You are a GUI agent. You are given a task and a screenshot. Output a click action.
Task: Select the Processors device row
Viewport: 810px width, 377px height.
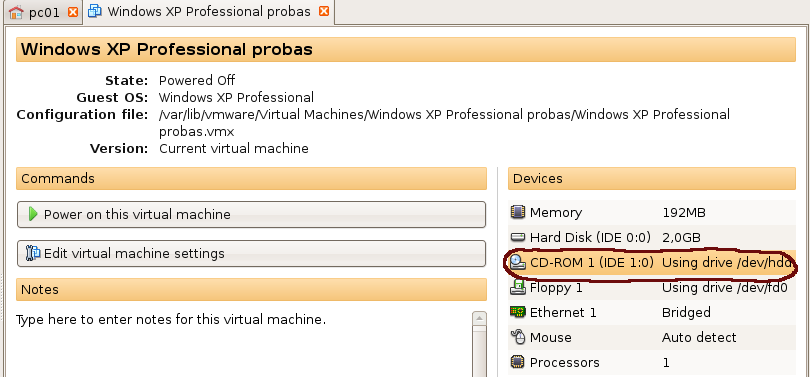(652, 362)
